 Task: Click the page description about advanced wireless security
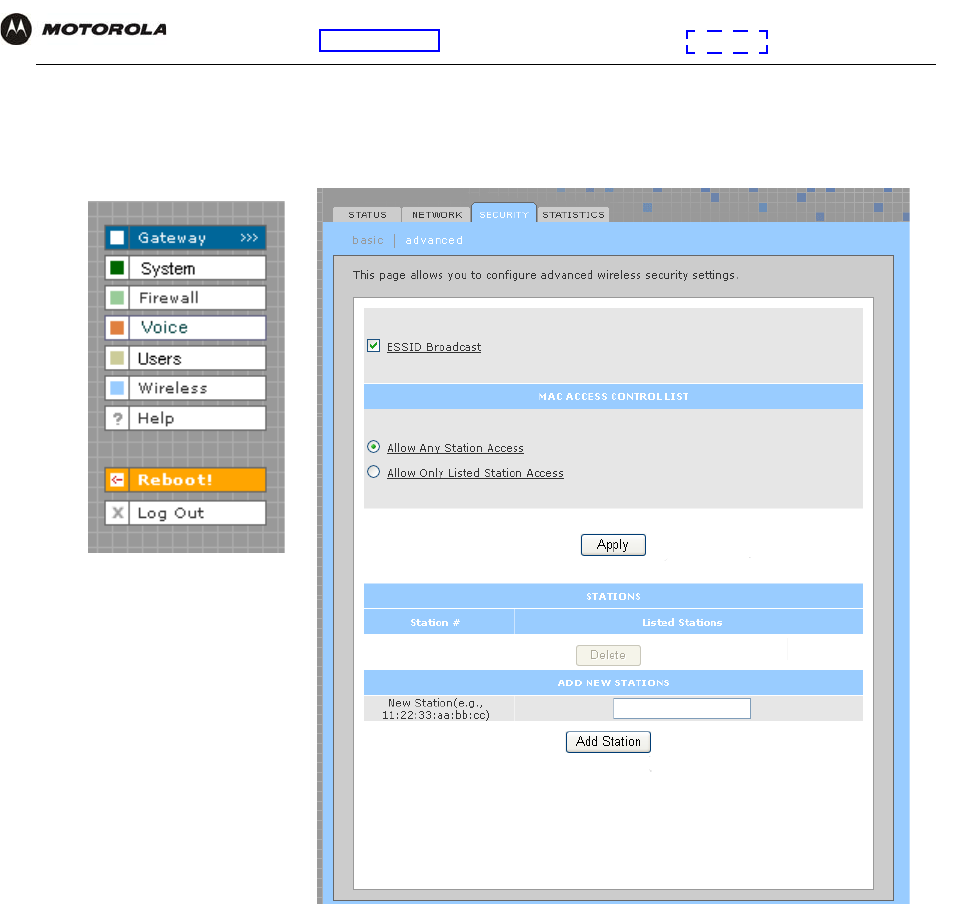click(545, 275)
